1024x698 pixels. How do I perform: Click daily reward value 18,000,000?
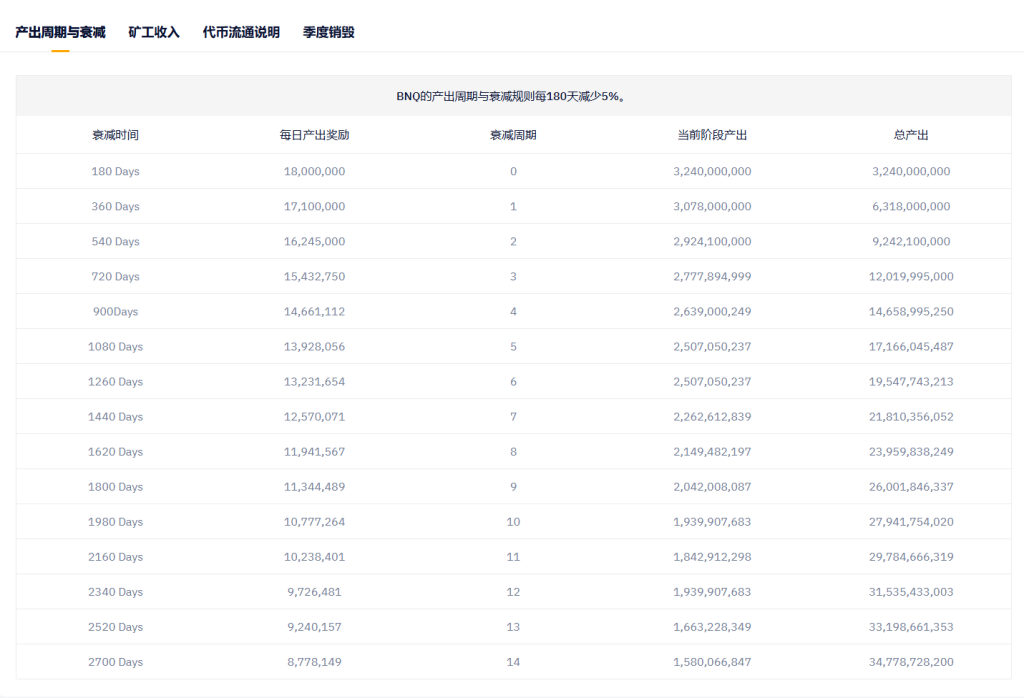click(314, 171)
